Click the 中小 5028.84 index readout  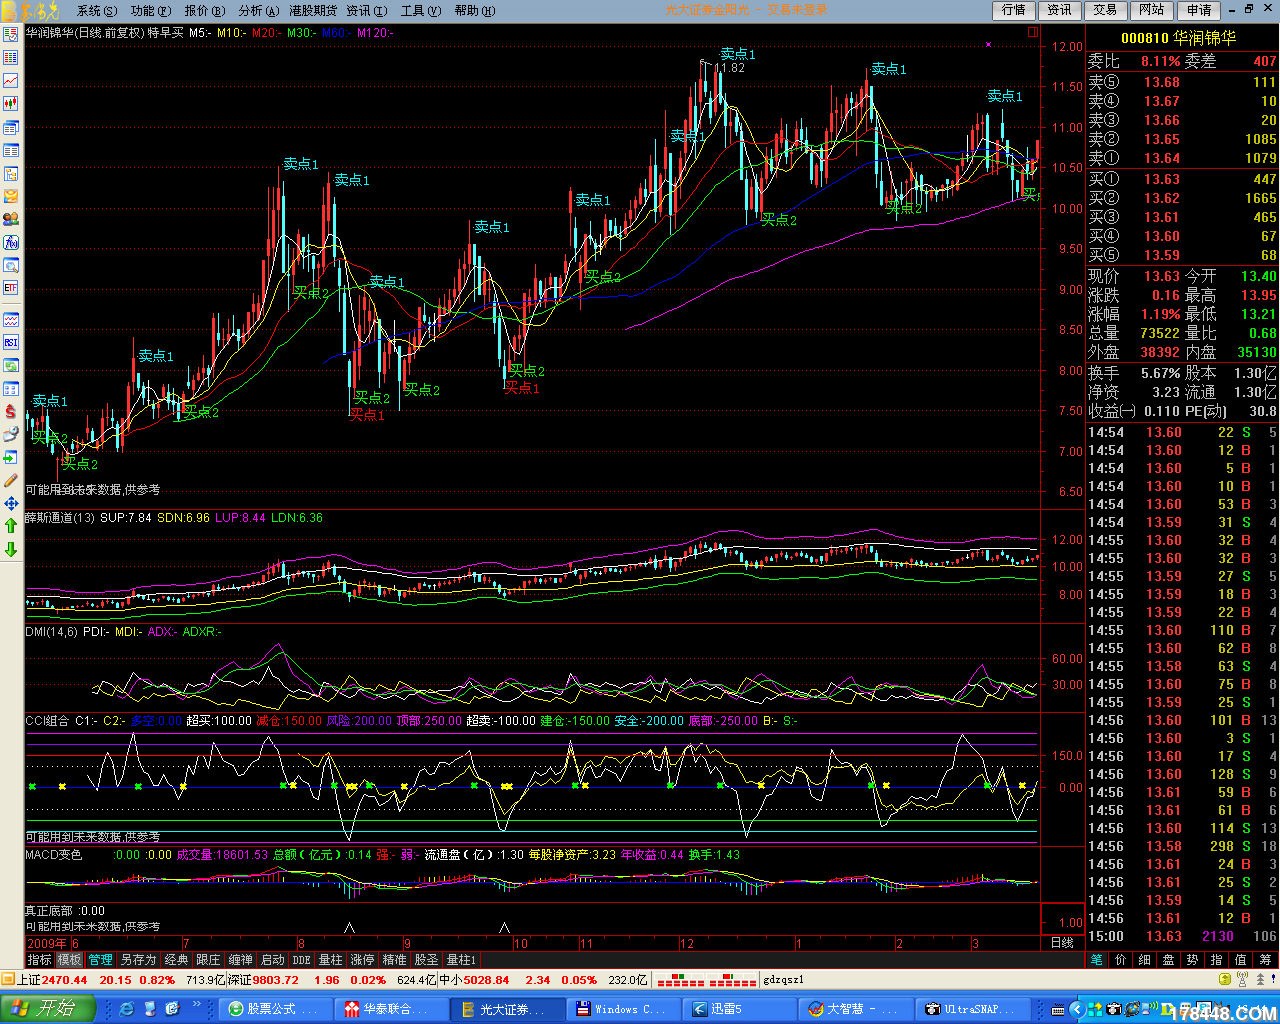point(474,980)
